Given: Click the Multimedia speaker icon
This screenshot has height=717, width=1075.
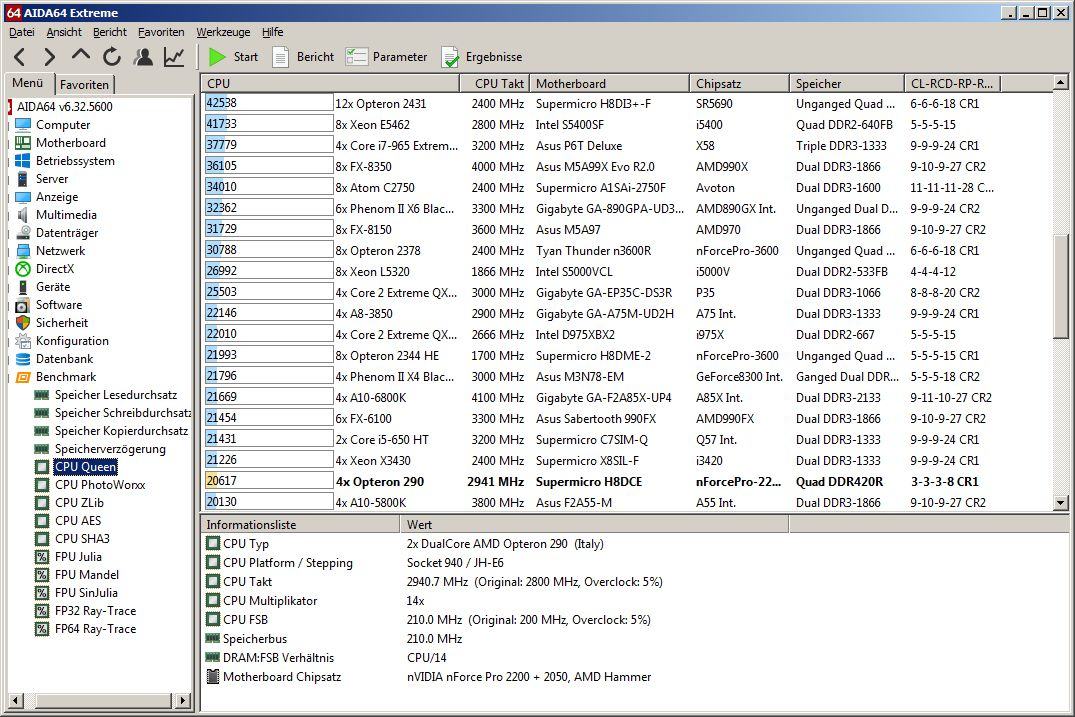Looking at the screenshot, I should click(x=23, y=215).
